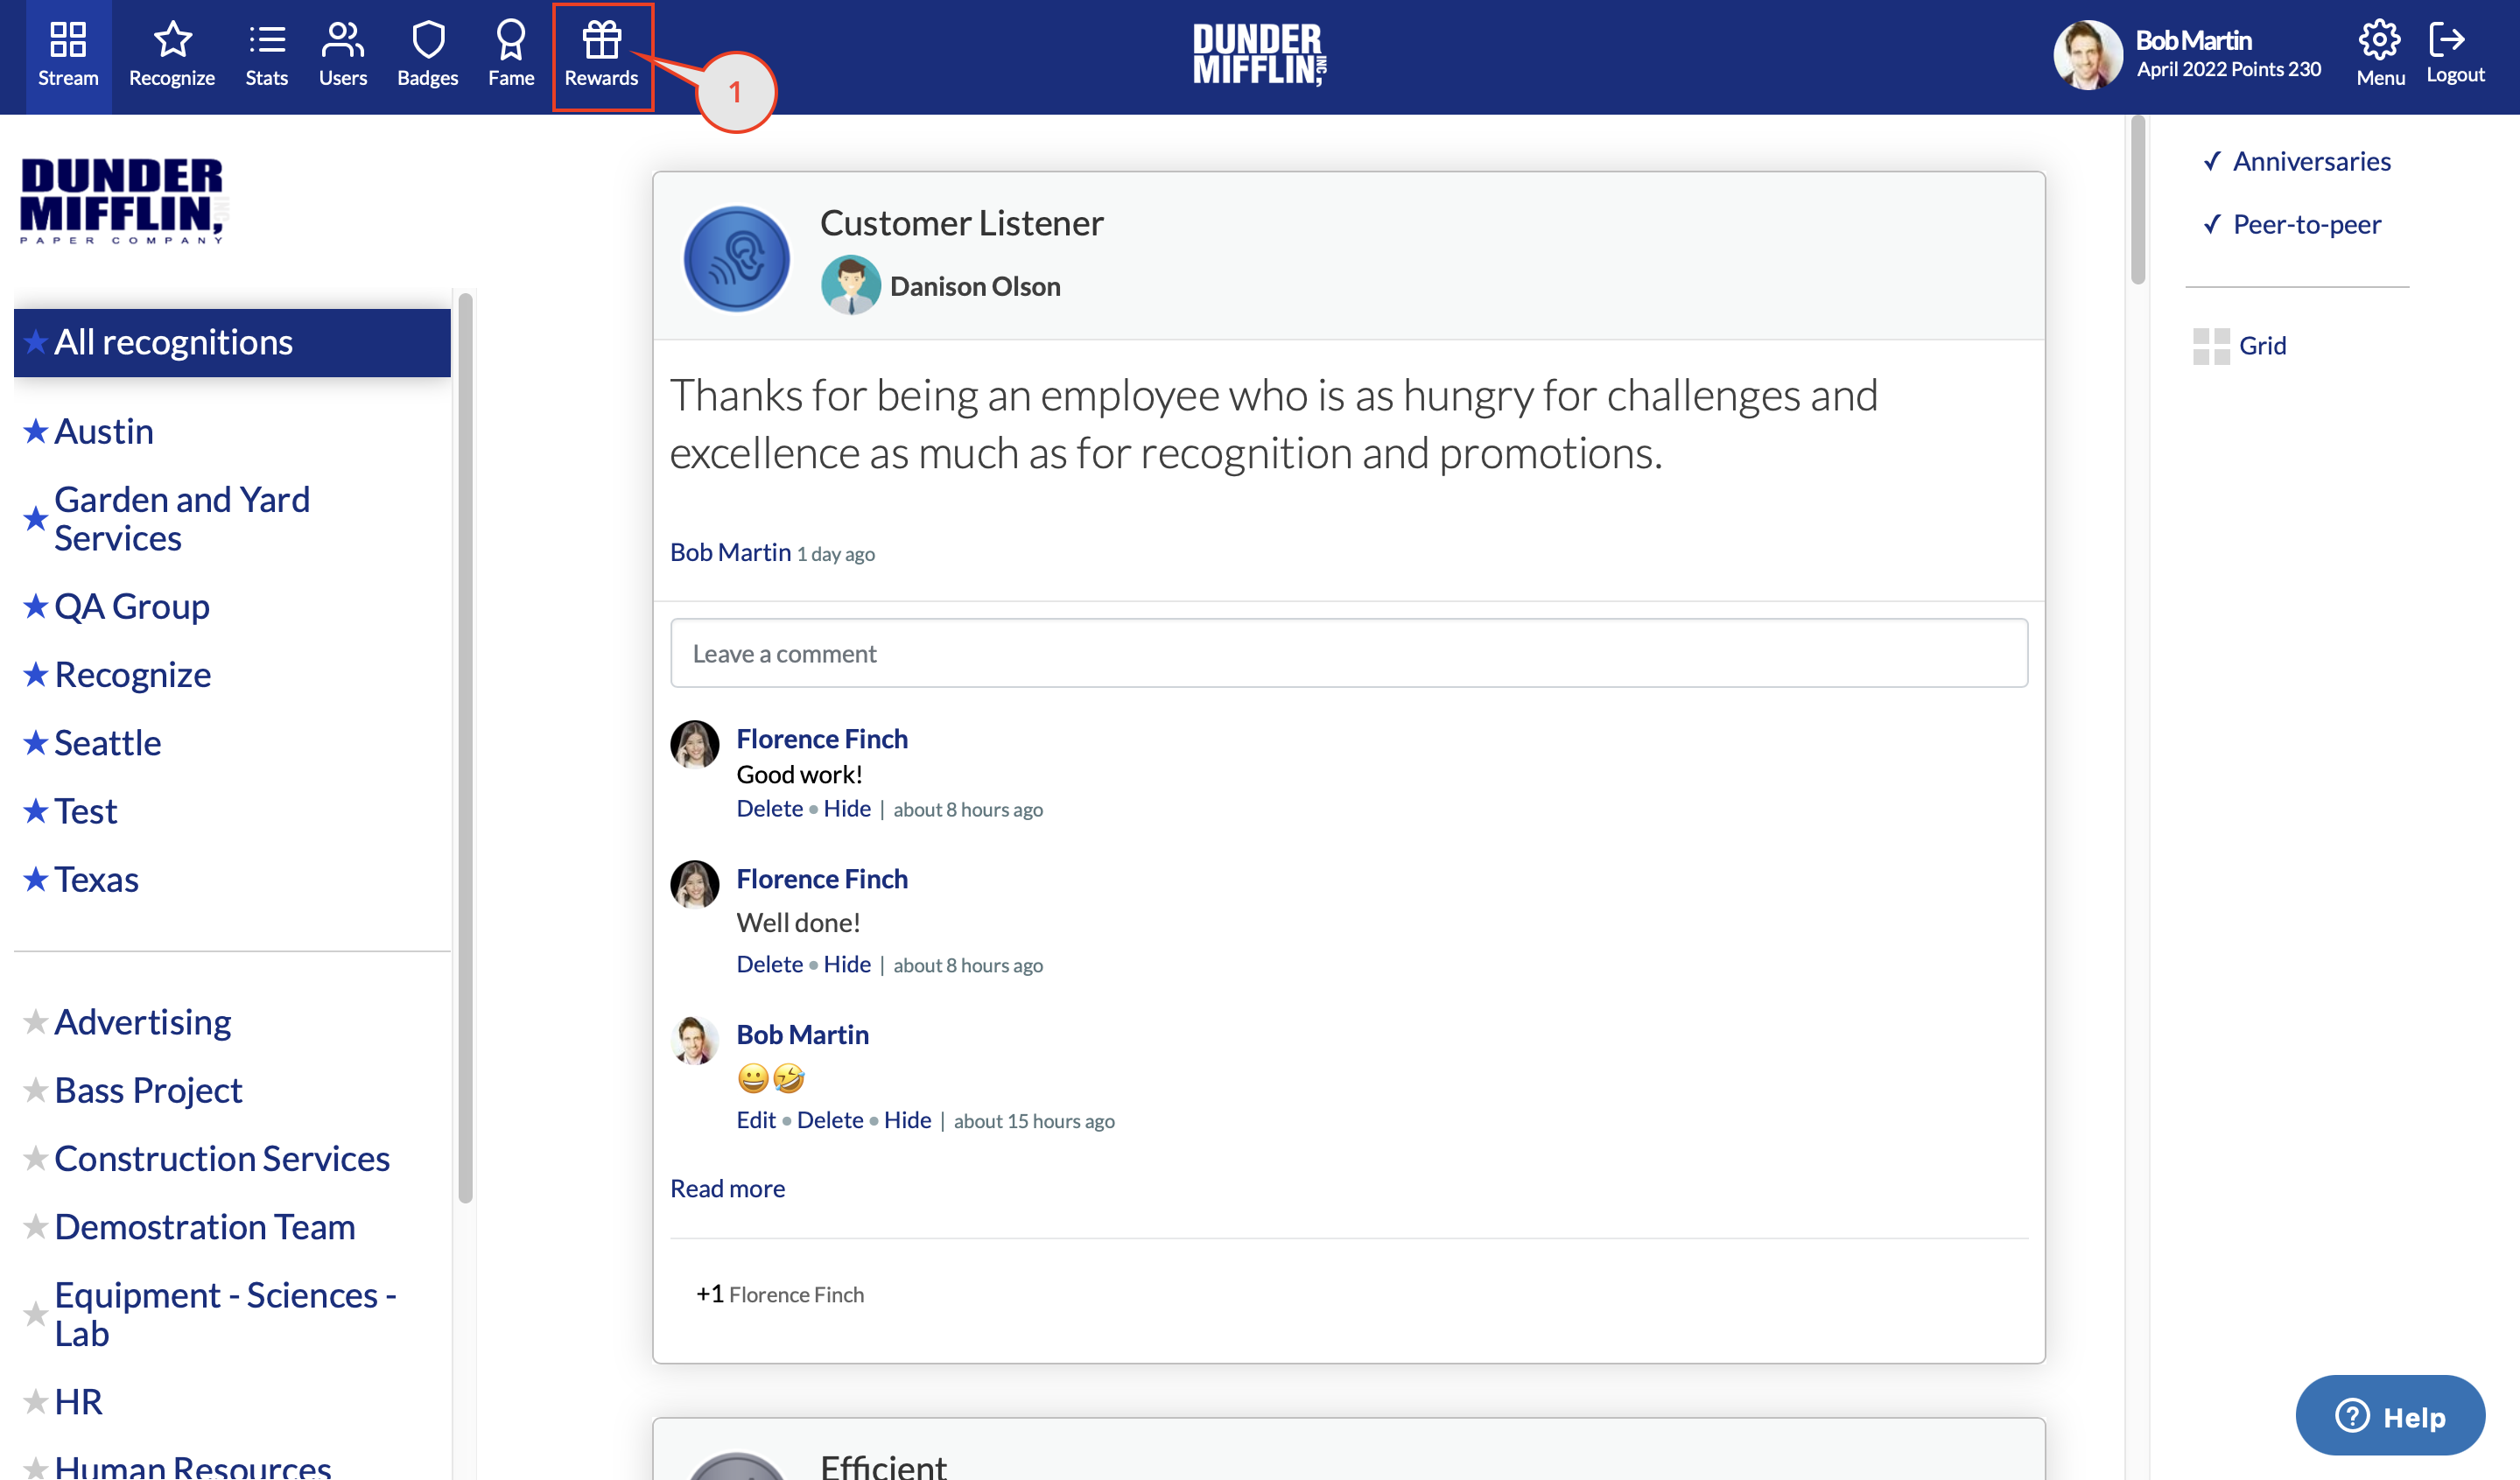Open Danison Olson's profile name
Viewport: 2520px width, 1480px height.
coord(975,286)
